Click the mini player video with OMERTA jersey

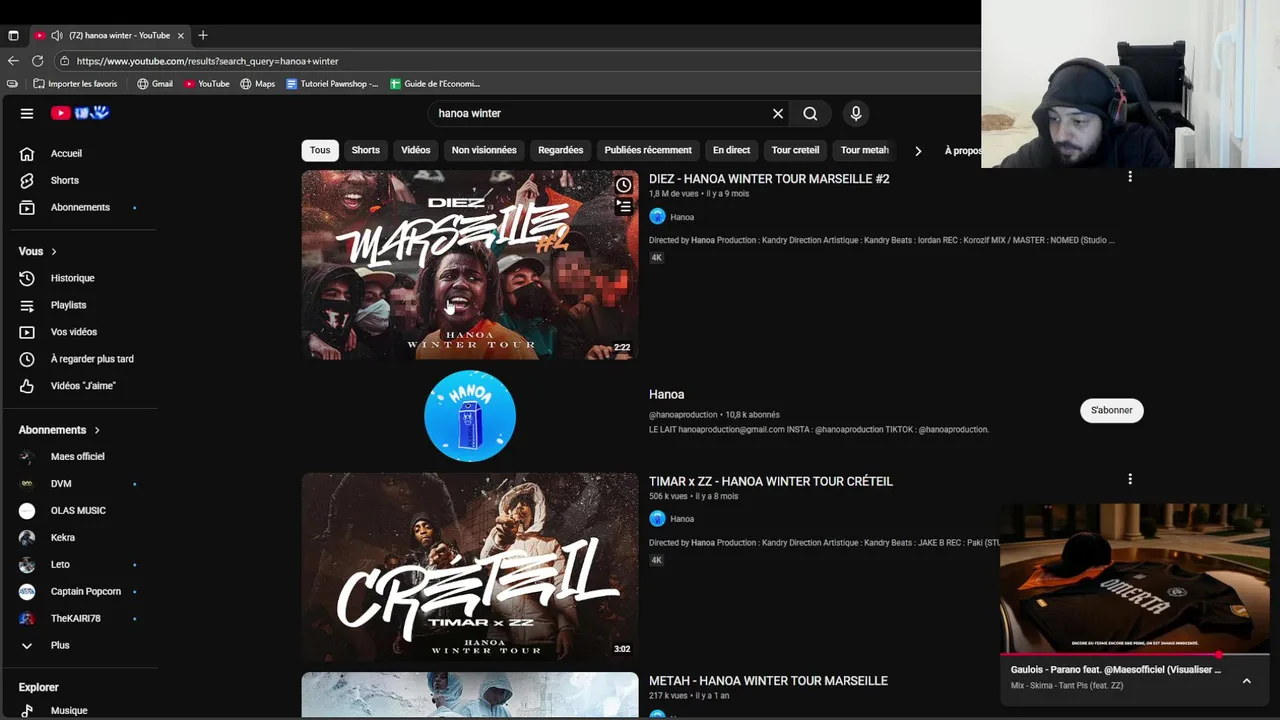coord(1135,578)
